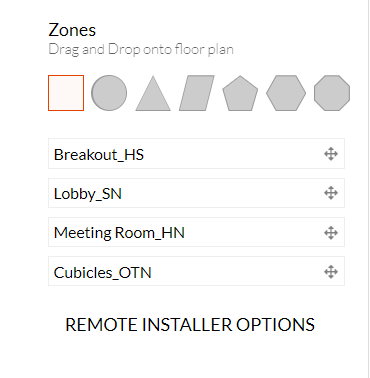
Task: Select the square zone shape
Action: click(x=66, y=93)
